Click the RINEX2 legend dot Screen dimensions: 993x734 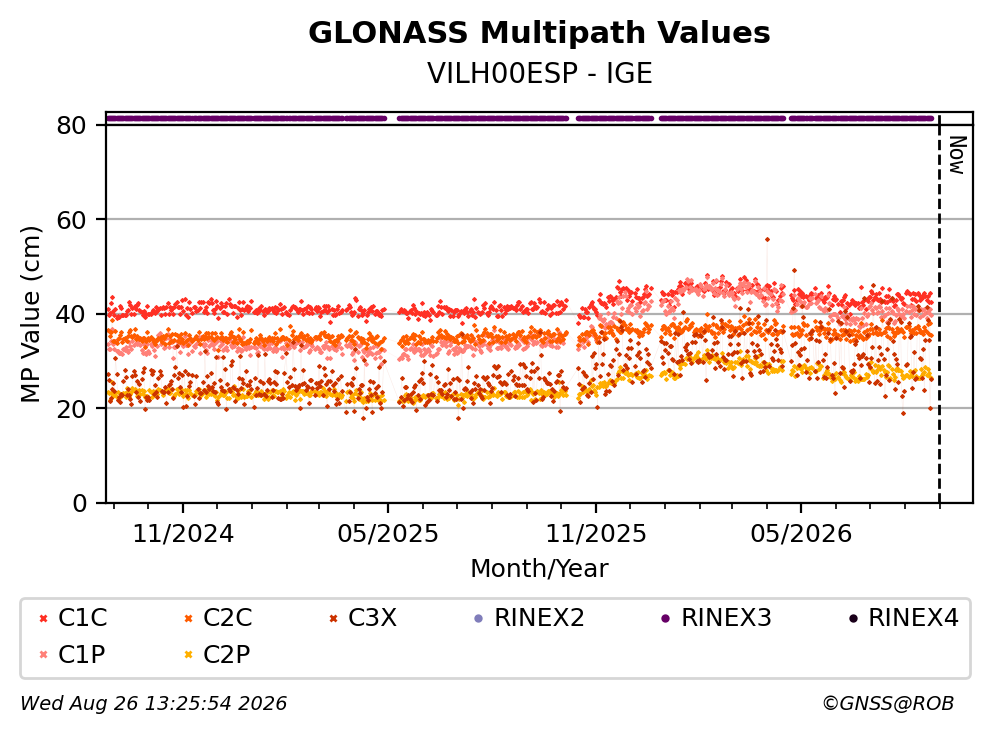pyautogui.click(x=479, y=618)
